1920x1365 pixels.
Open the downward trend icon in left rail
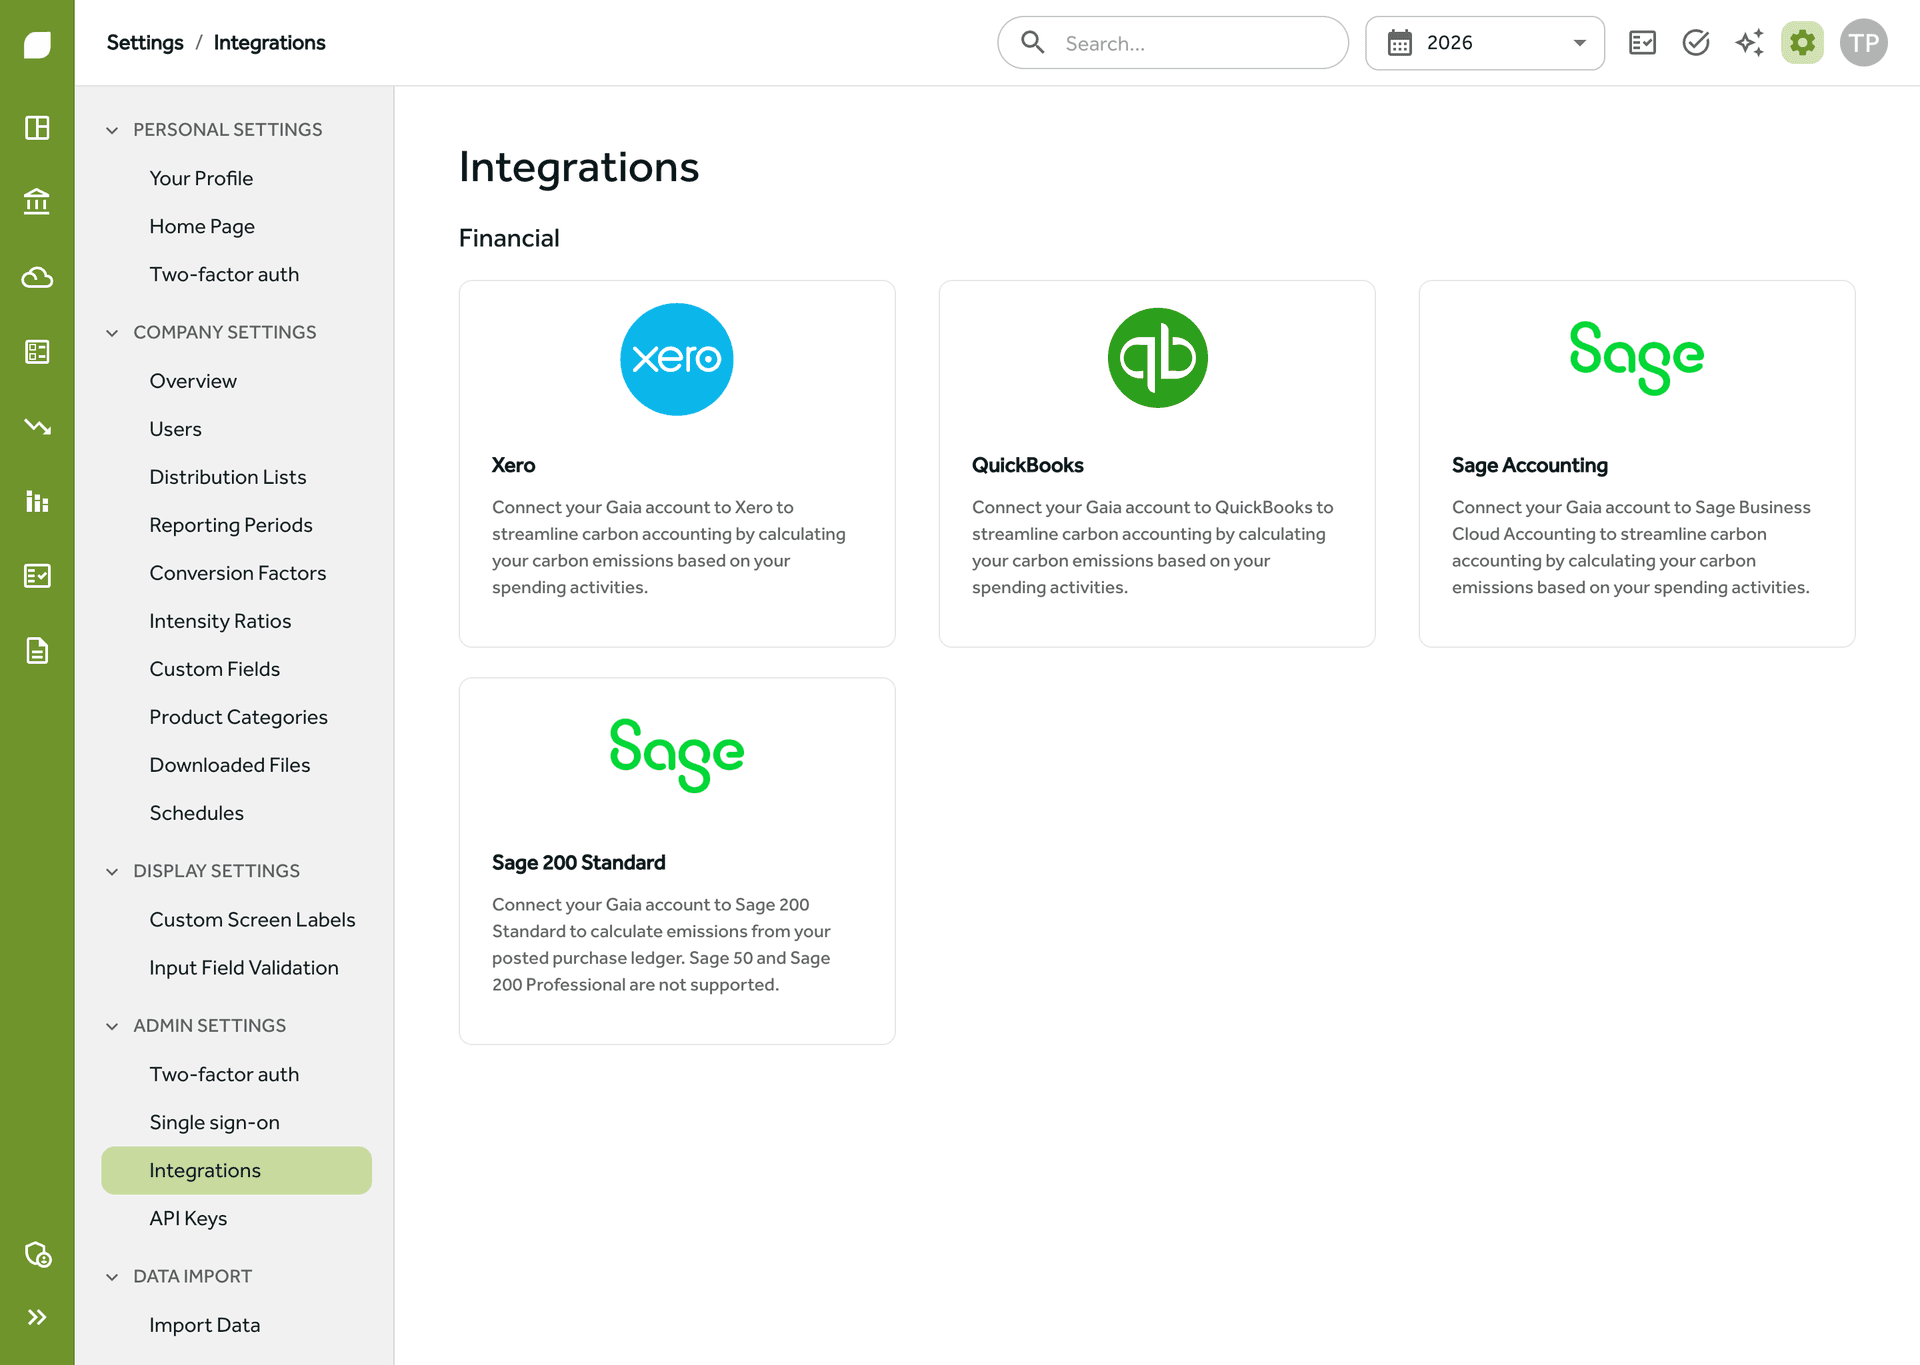click(x=37, y=427)
